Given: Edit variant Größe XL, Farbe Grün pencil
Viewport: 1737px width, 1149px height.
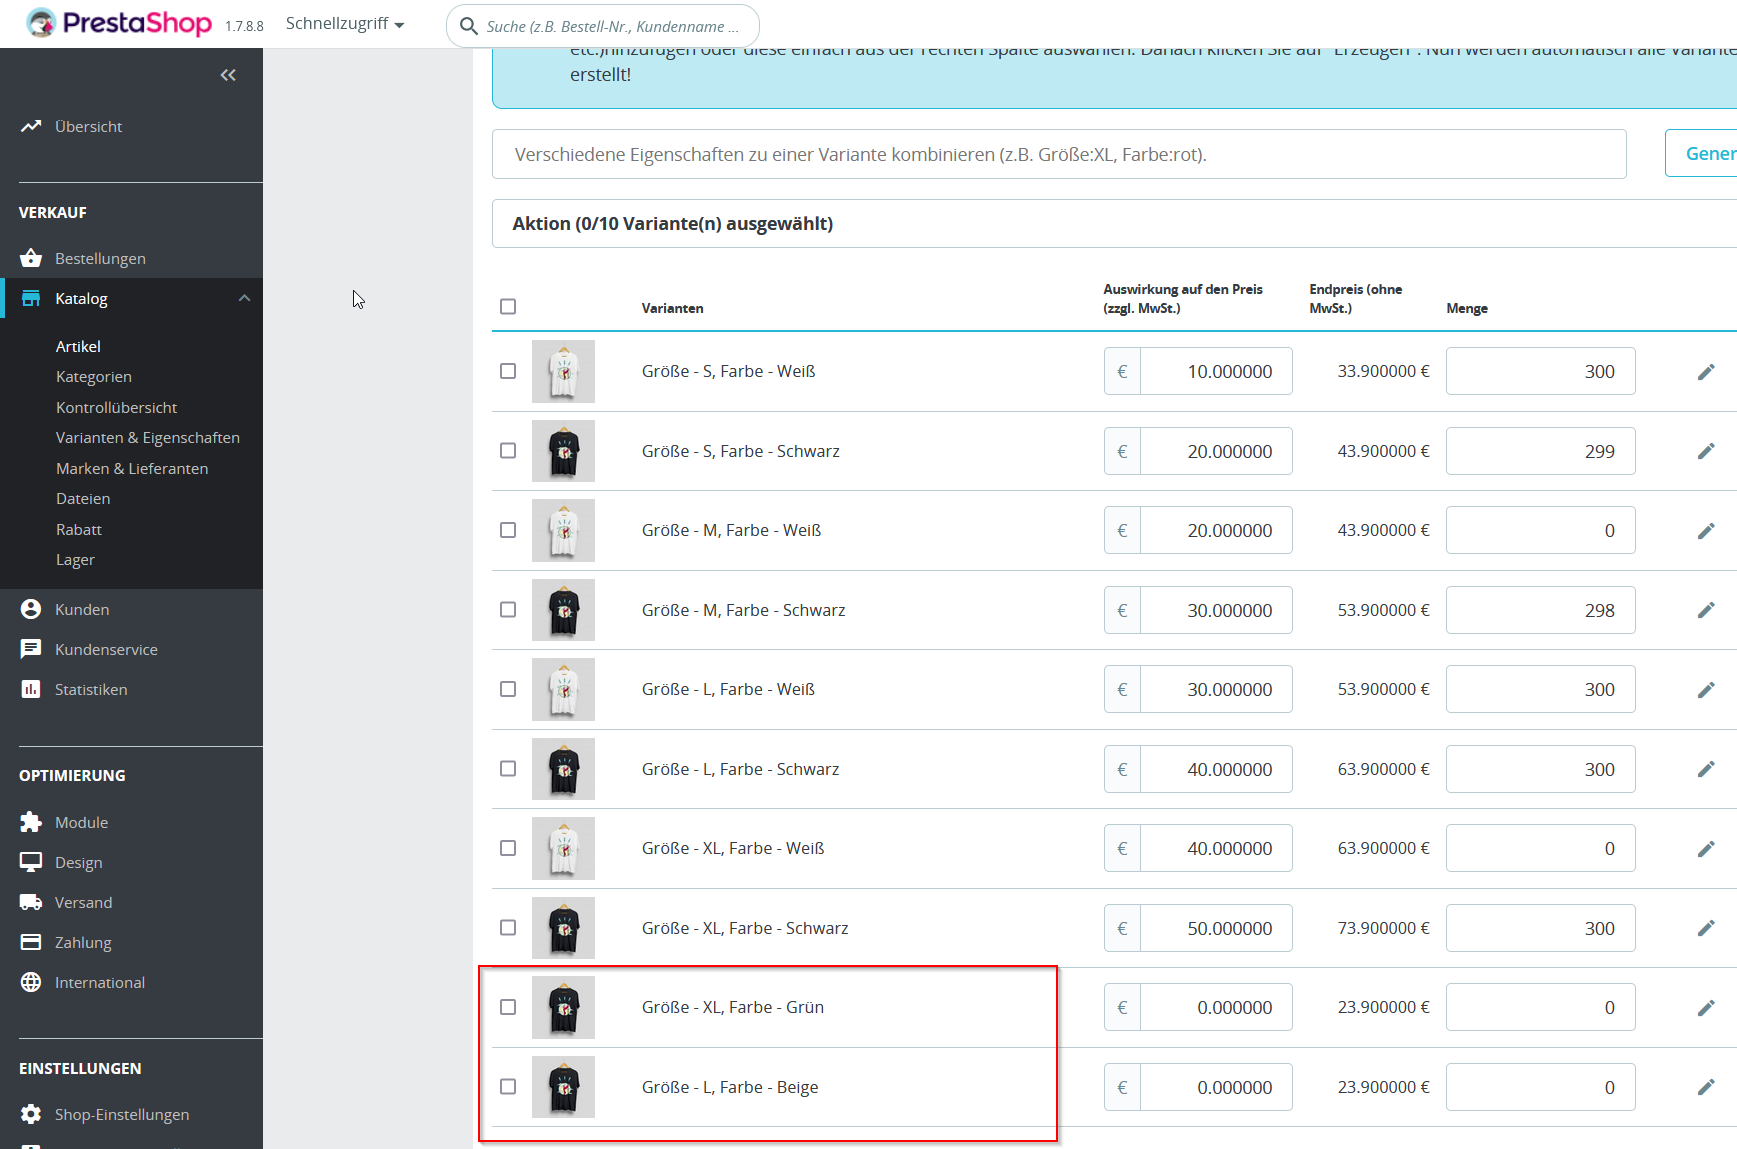Looking at the screenshot, I should [x=1706, y=1008].
